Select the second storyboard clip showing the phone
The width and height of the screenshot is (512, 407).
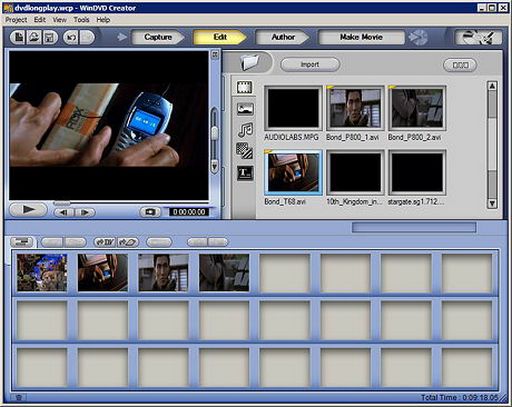click(103, 273)
